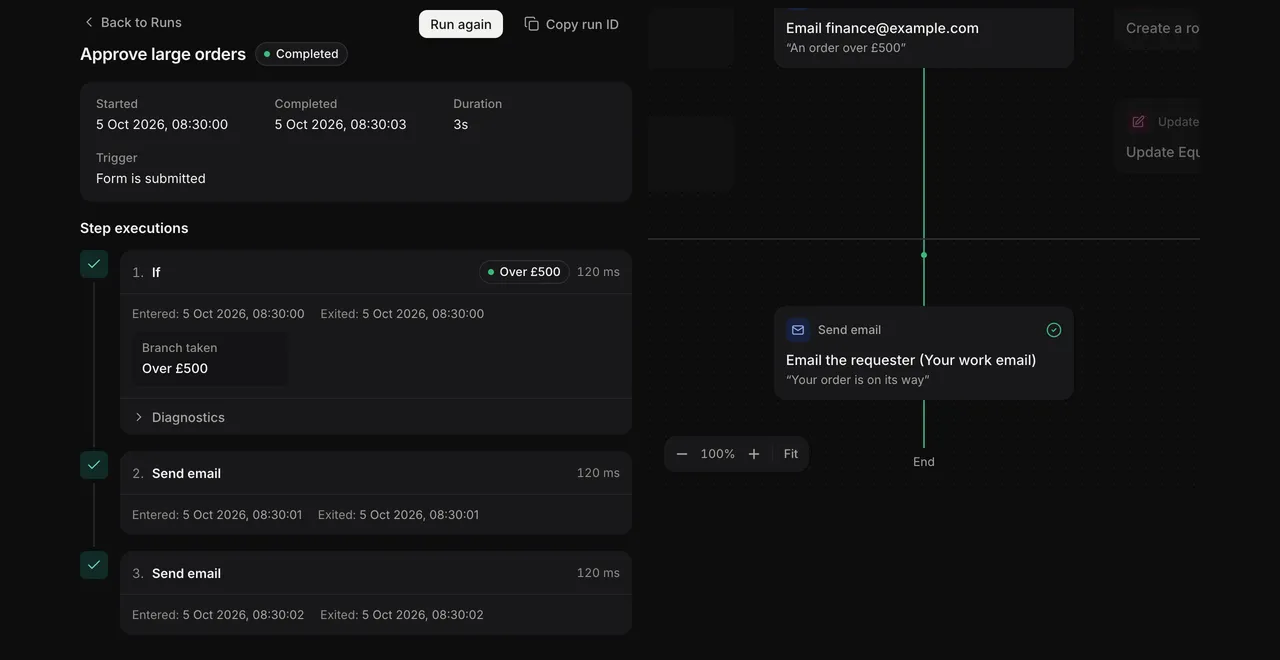The width and height of the screenshot is (1280, 660).
Task: Click the "Your order is on its way" text
Action: pyautogui.click(x=858, y=380)
